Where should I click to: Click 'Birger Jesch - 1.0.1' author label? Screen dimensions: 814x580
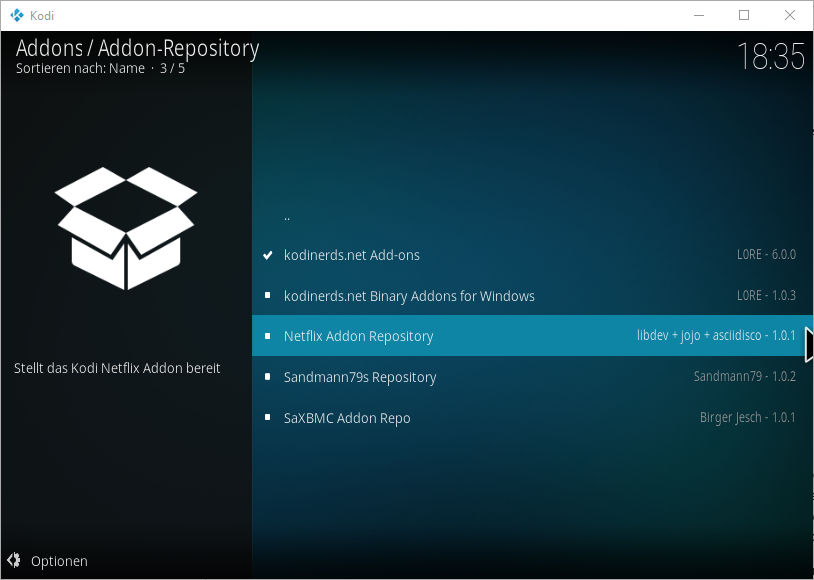[x=748, y=417]
